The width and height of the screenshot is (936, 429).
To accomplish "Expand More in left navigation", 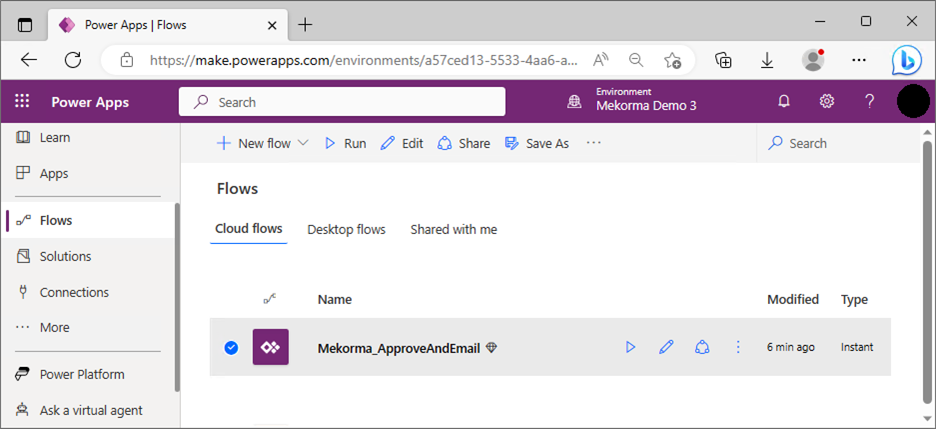I will (54, 328).
